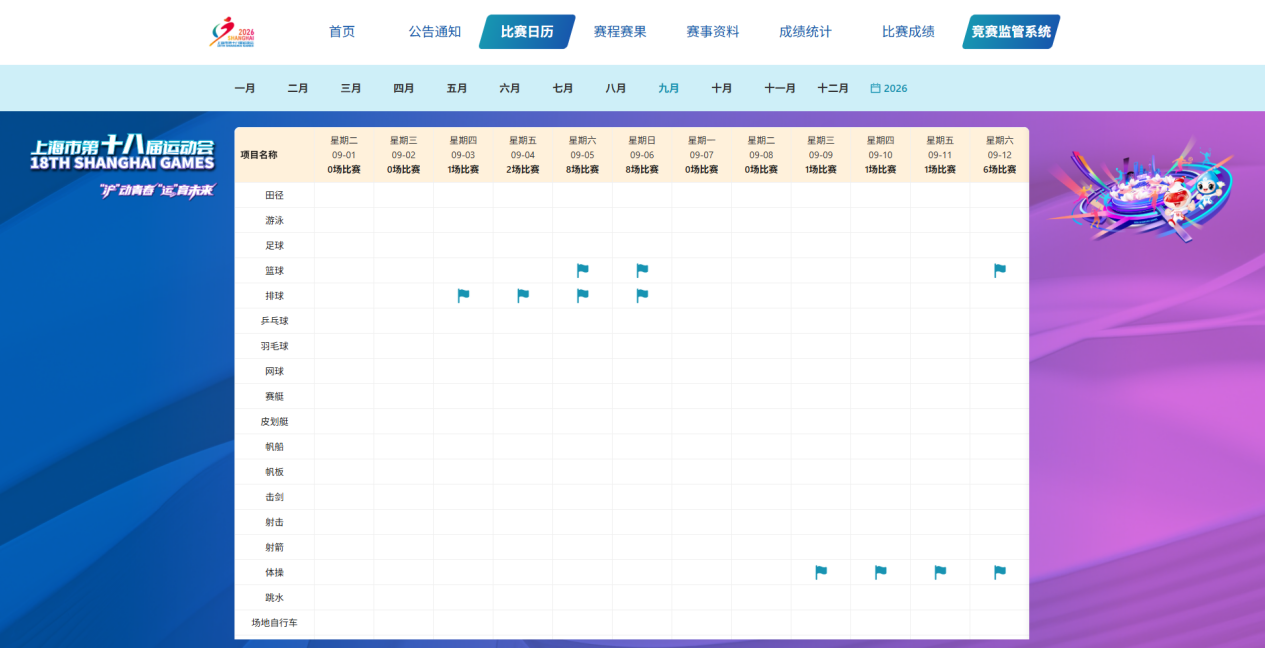Open the 公告通知 menu item

[x=435, y=32]
